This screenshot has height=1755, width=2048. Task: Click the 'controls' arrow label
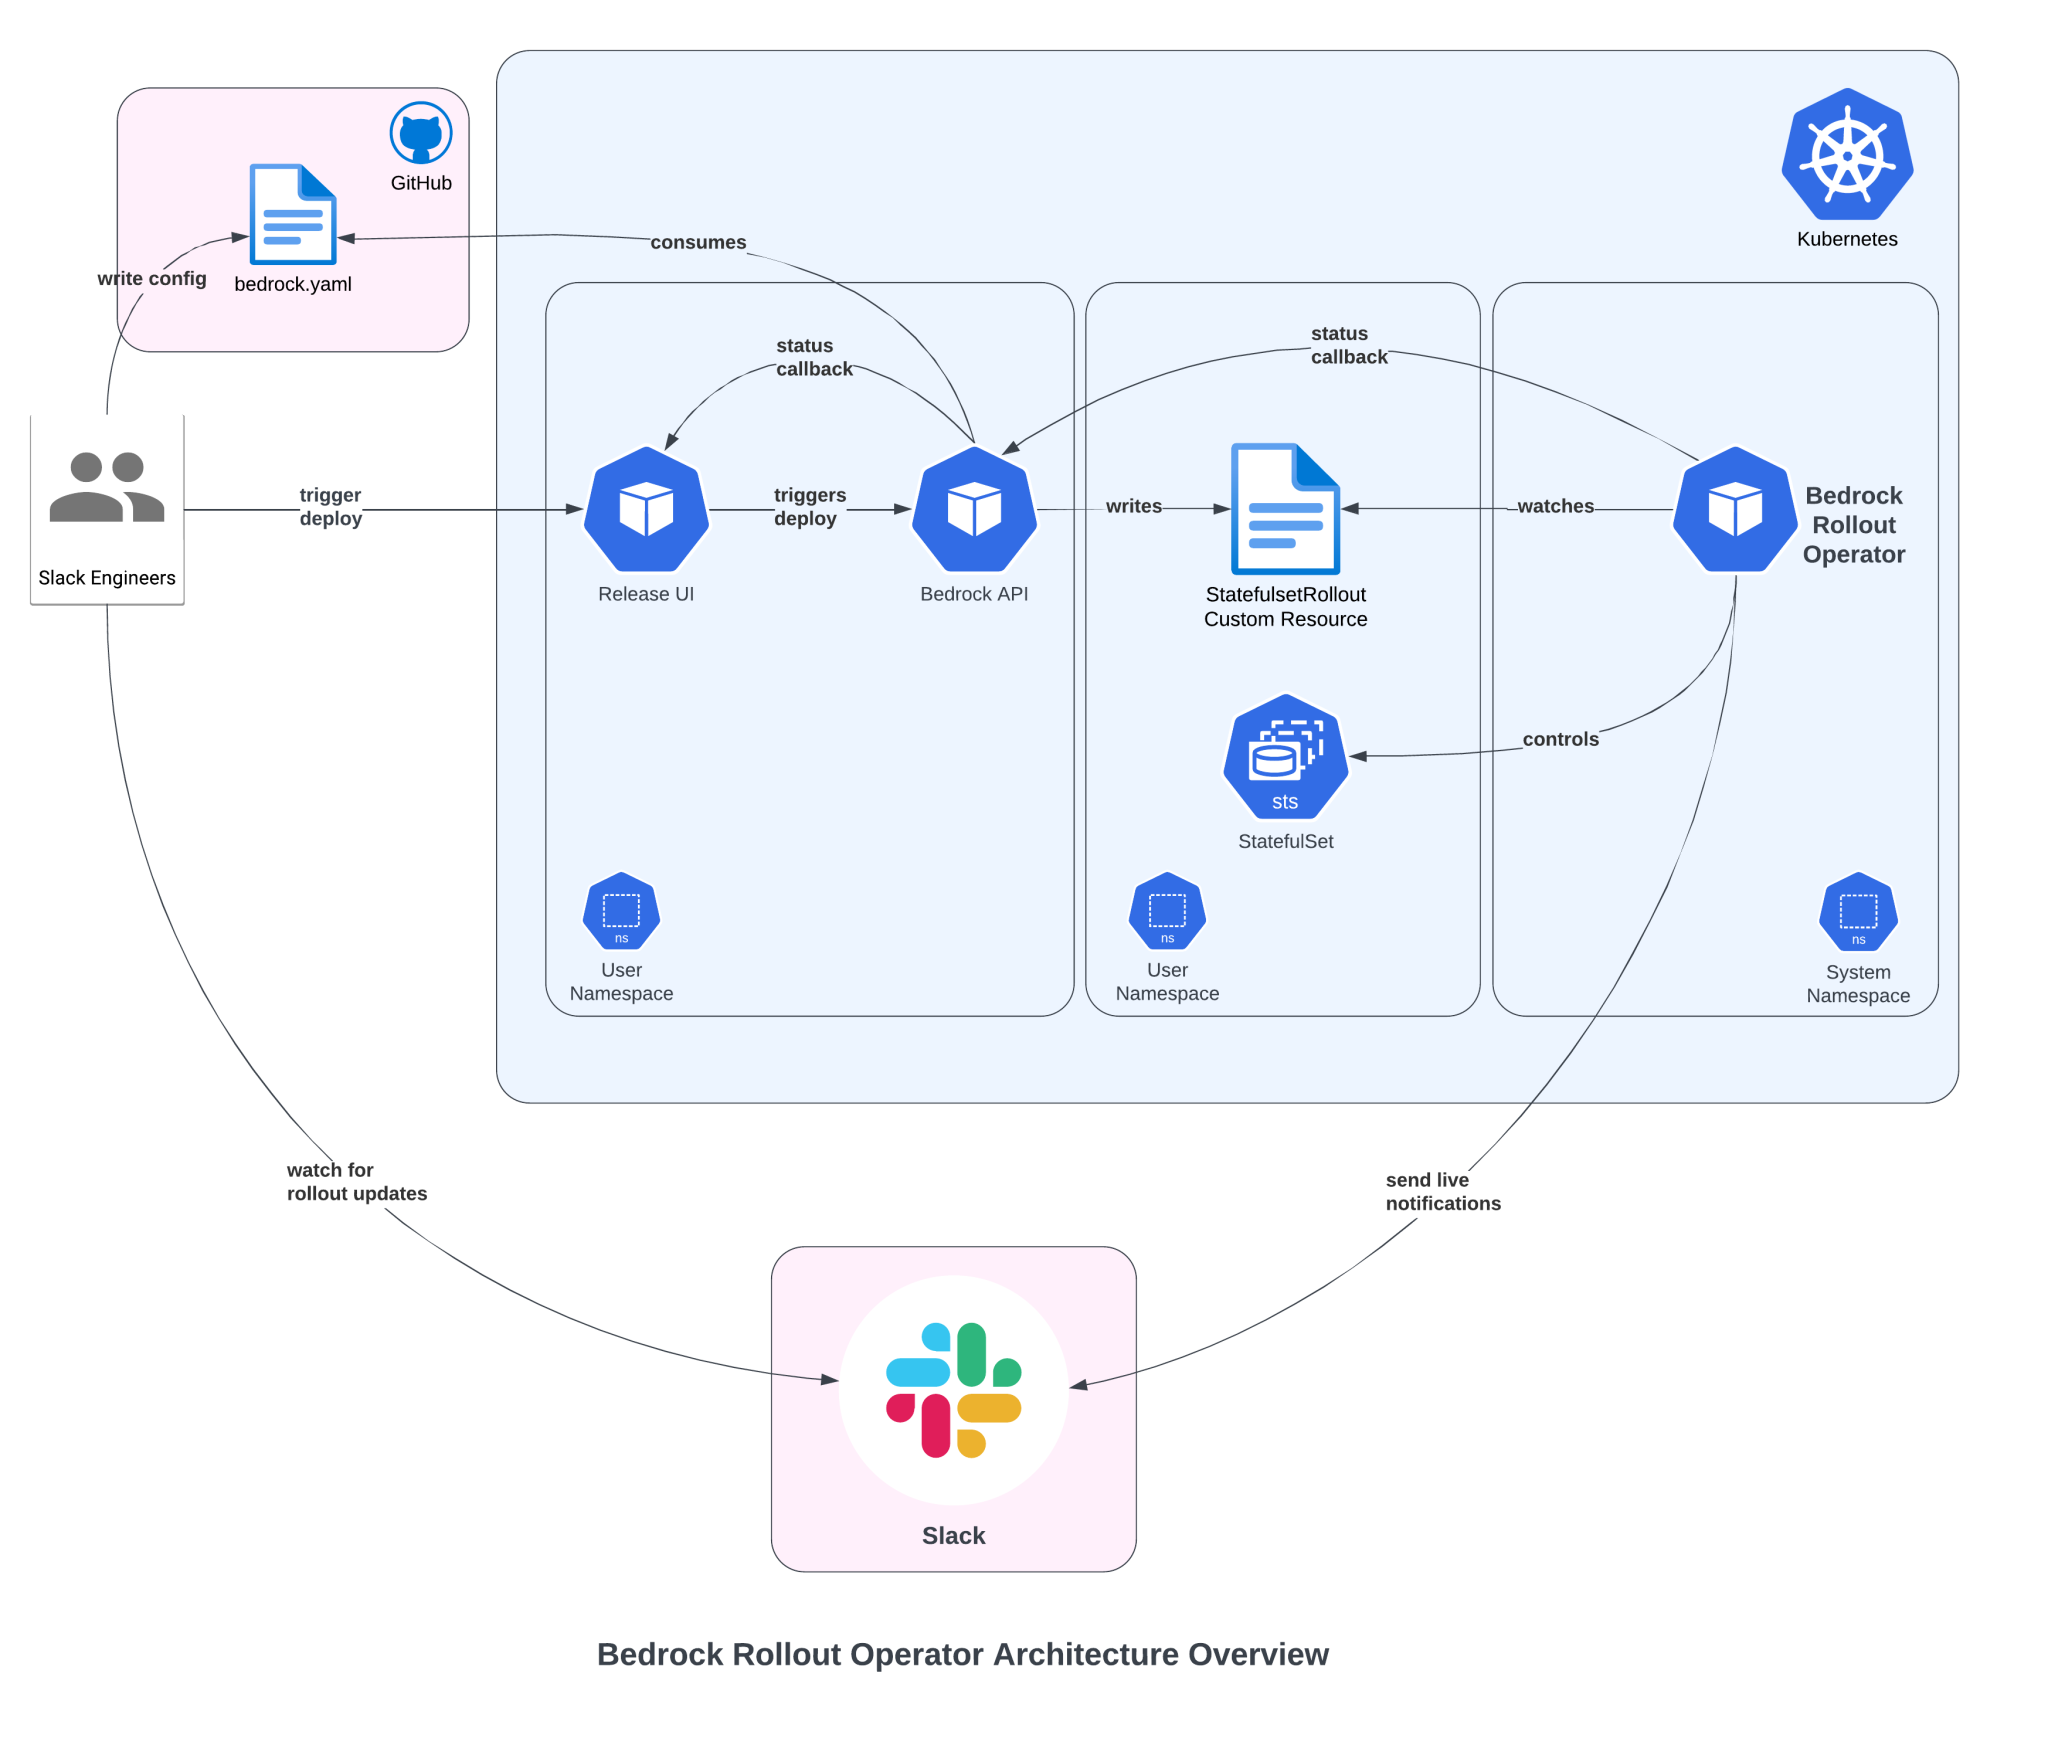[x=1560, y=739]
